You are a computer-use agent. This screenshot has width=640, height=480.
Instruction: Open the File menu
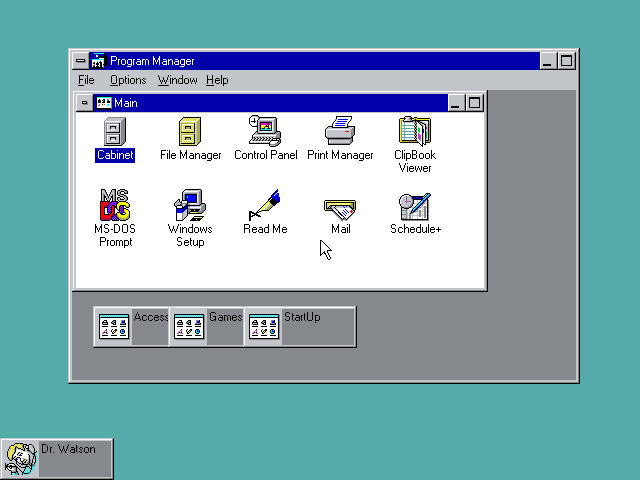[86, 80]
